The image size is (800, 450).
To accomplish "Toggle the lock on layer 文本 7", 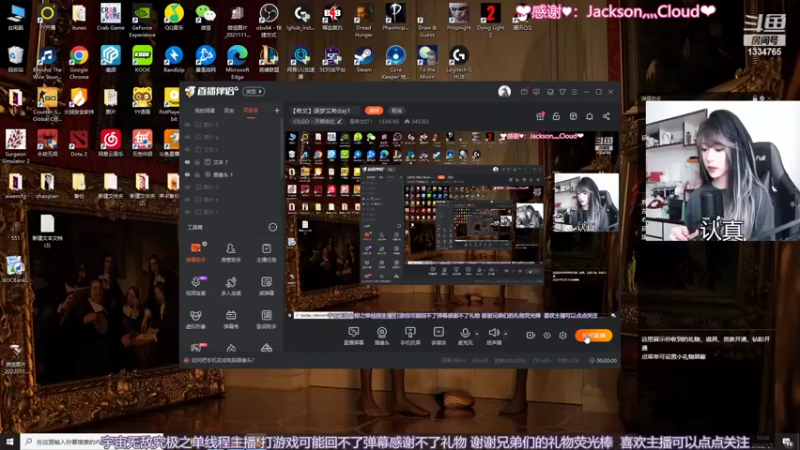I will pyautogui.click(x=197, y=162).
